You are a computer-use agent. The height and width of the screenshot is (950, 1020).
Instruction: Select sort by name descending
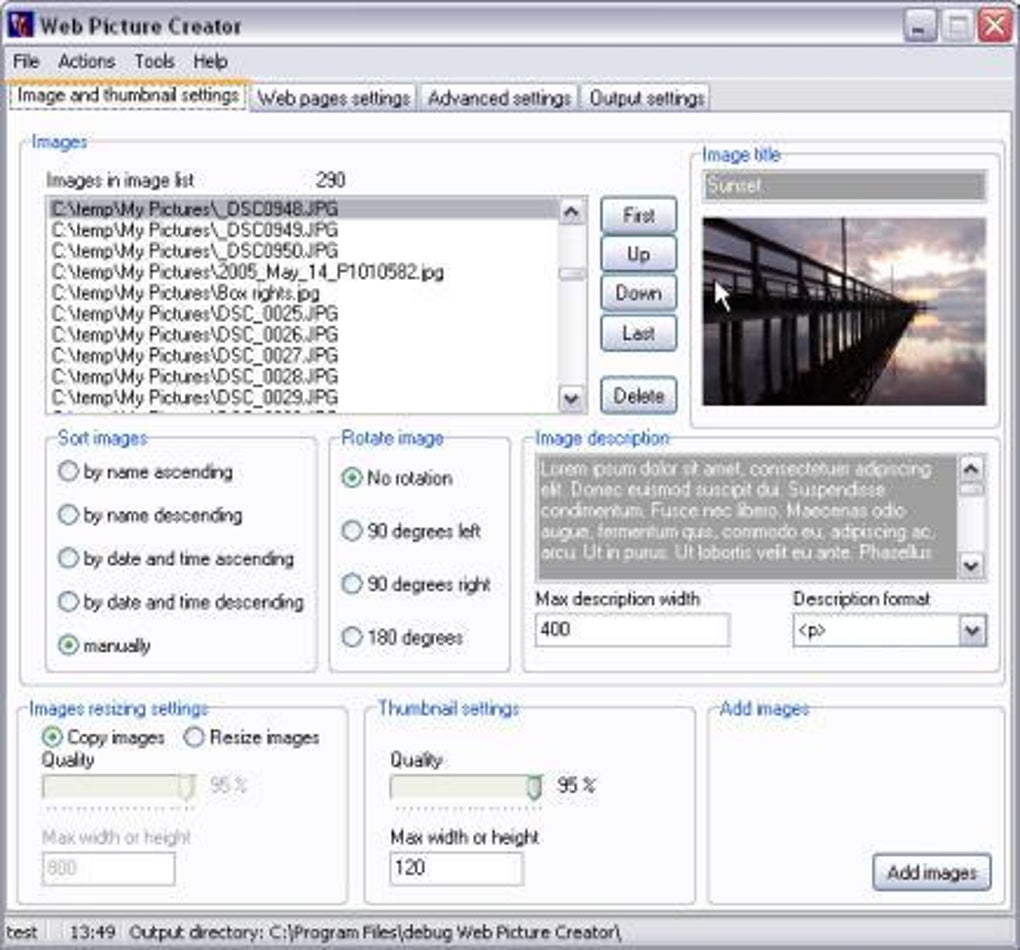pos(150,515)
